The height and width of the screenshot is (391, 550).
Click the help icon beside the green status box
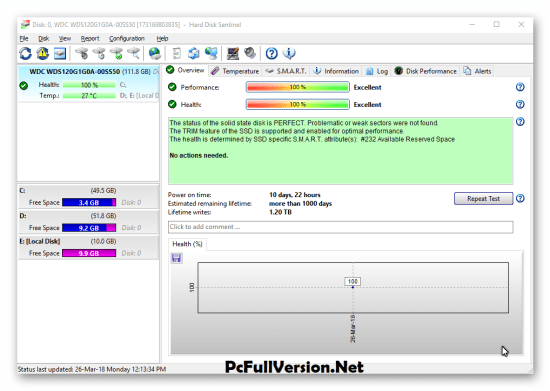[520, 122]
